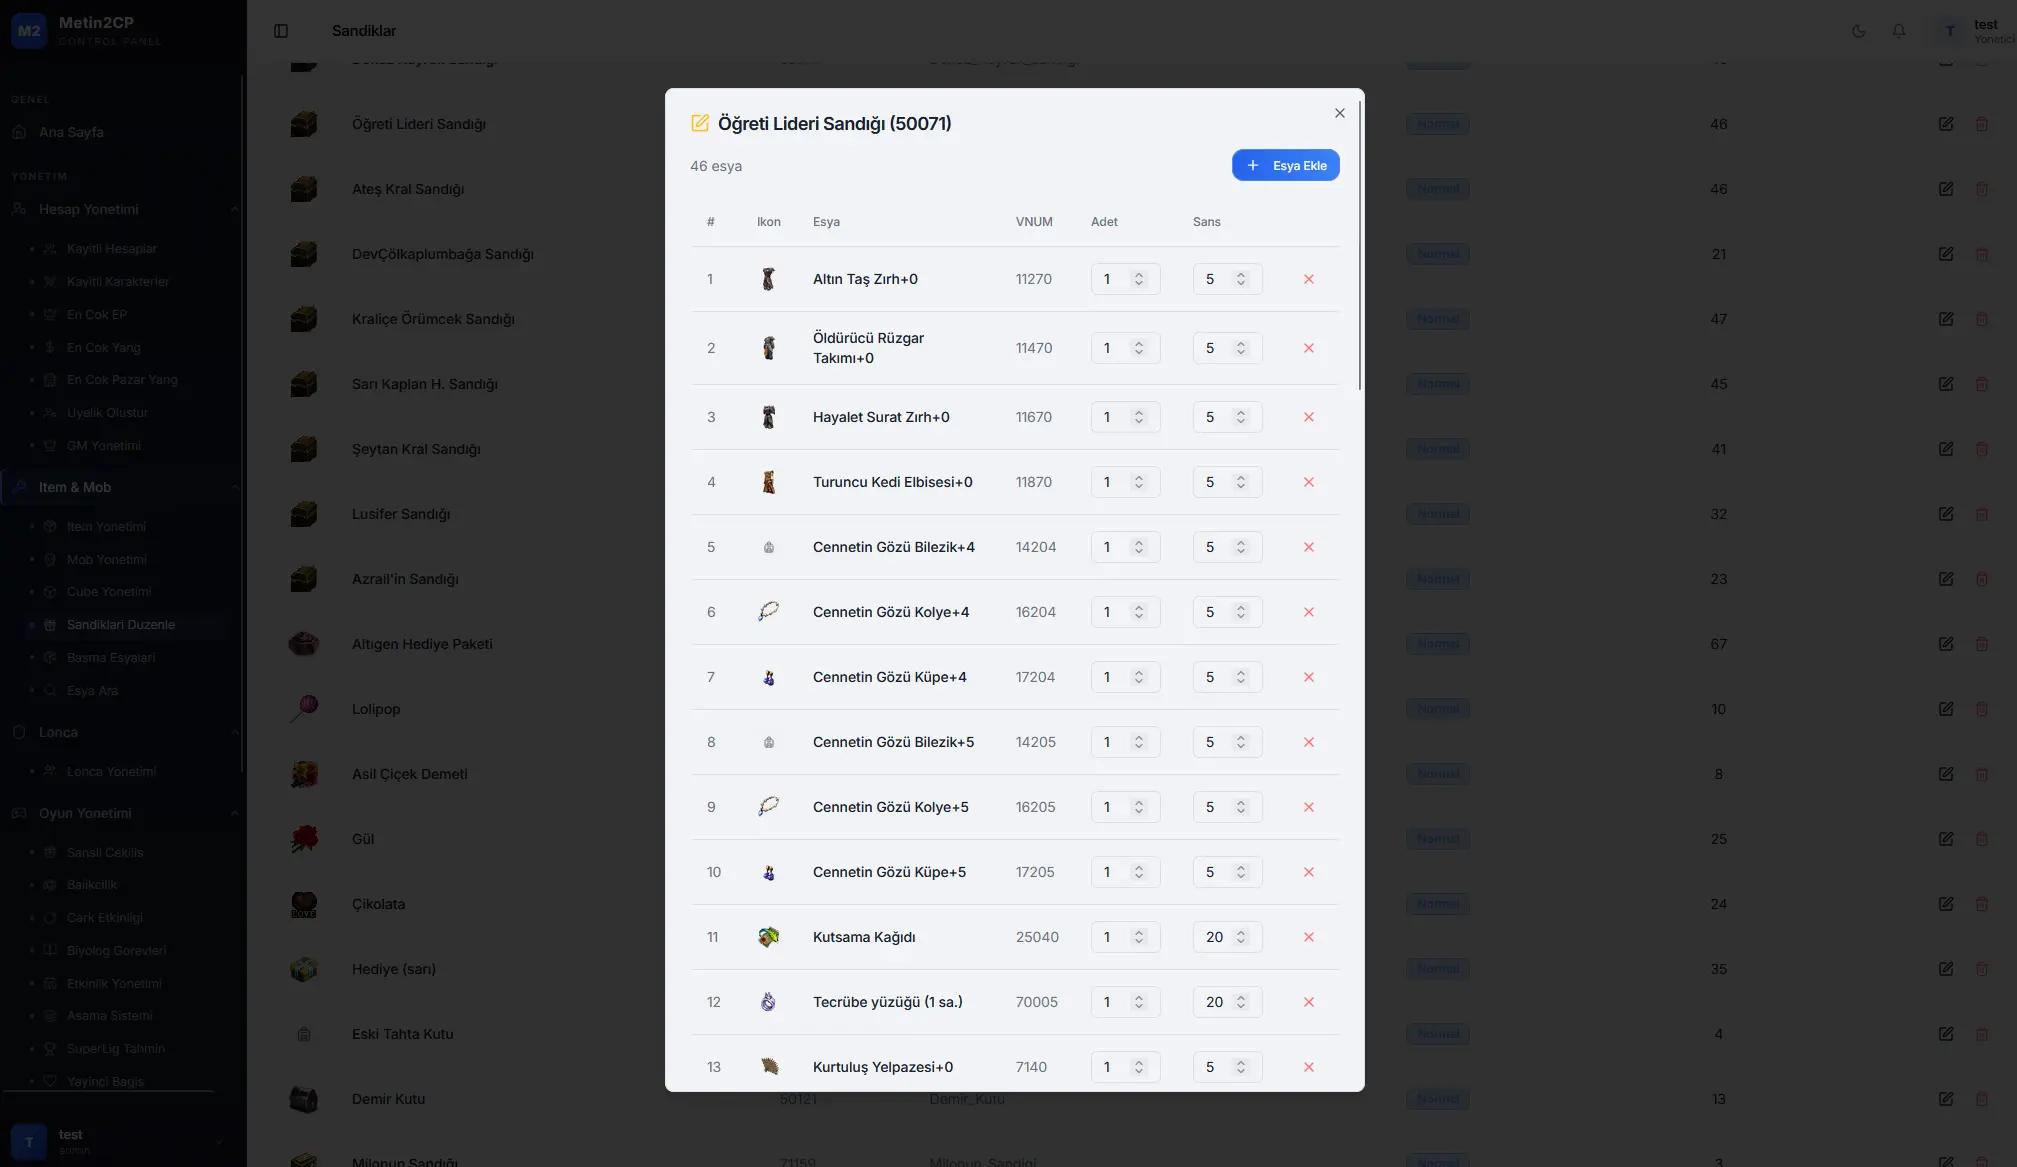Image resolution: width=2017 pixels, height=1167 pixels.
Task: Edit the Gül chest entry
Action: 1945,839
